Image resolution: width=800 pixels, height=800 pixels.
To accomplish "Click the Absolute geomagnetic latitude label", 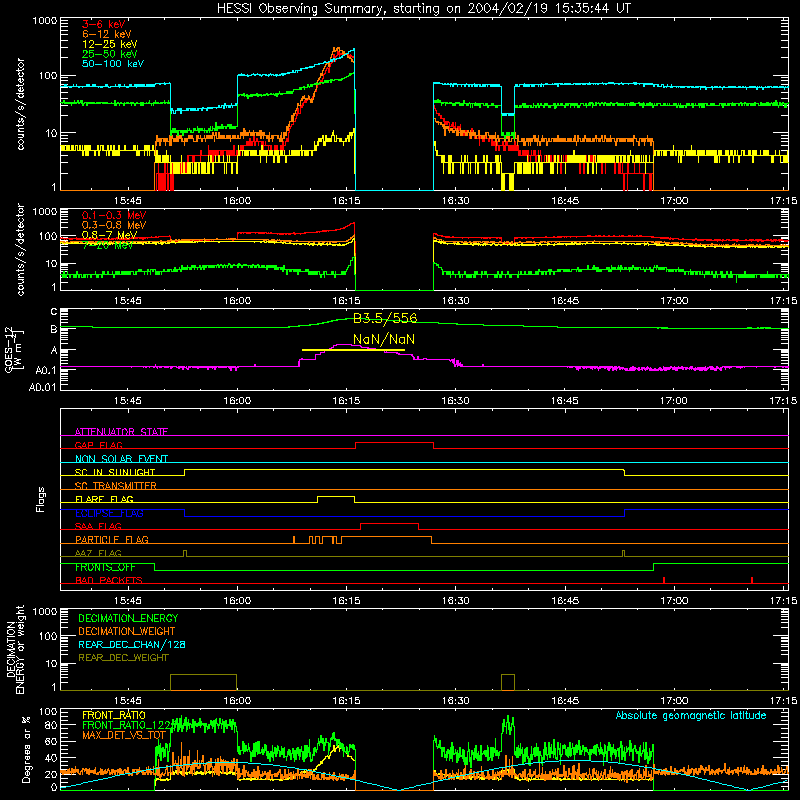I will [691, 716].
